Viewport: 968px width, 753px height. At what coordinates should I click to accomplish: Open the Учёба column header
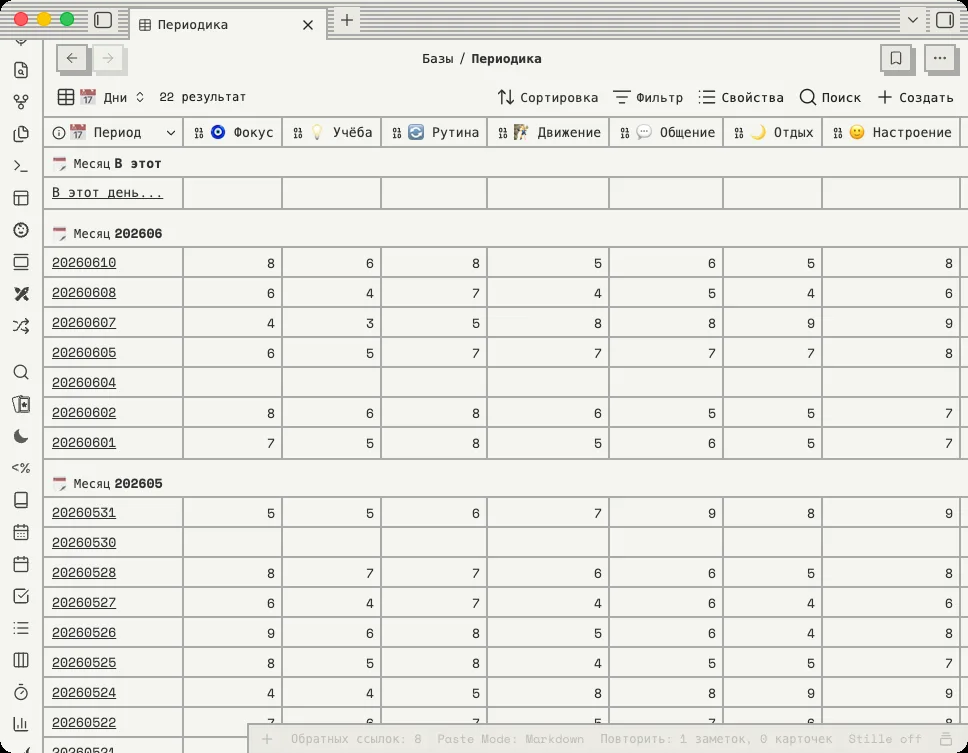click(332, 133)
